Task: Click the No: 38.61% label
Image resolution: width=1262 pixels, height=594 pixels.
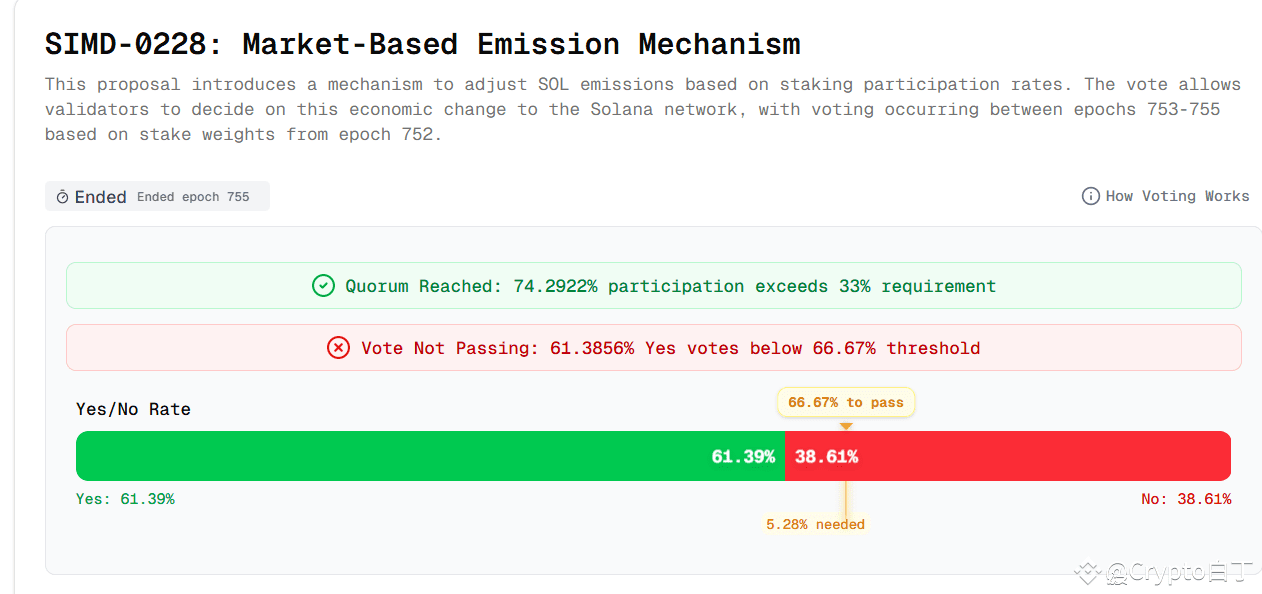Action: 1186,498
